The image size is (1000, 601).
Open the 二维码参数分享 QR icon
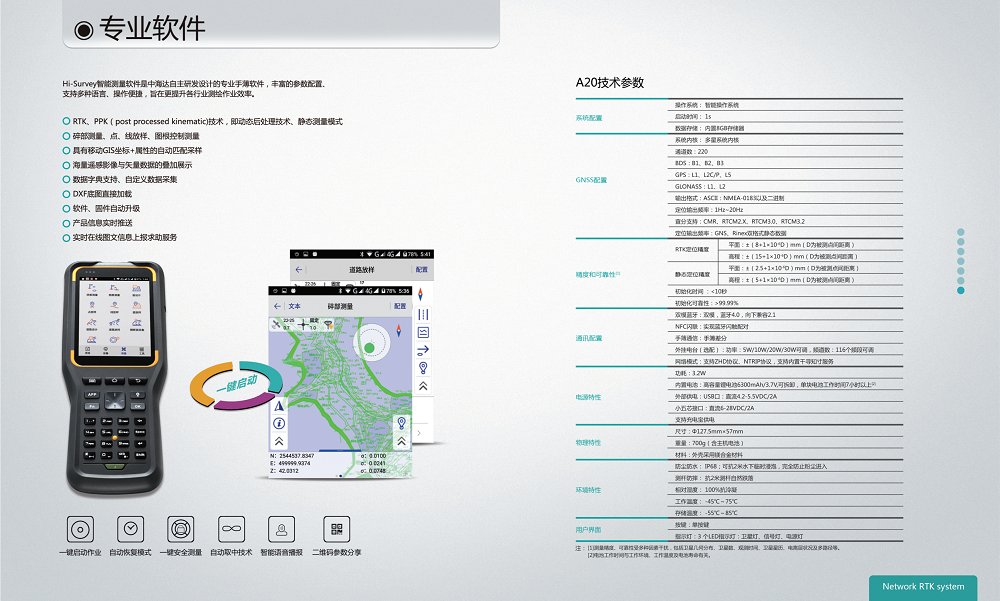(x=336, y=529)
